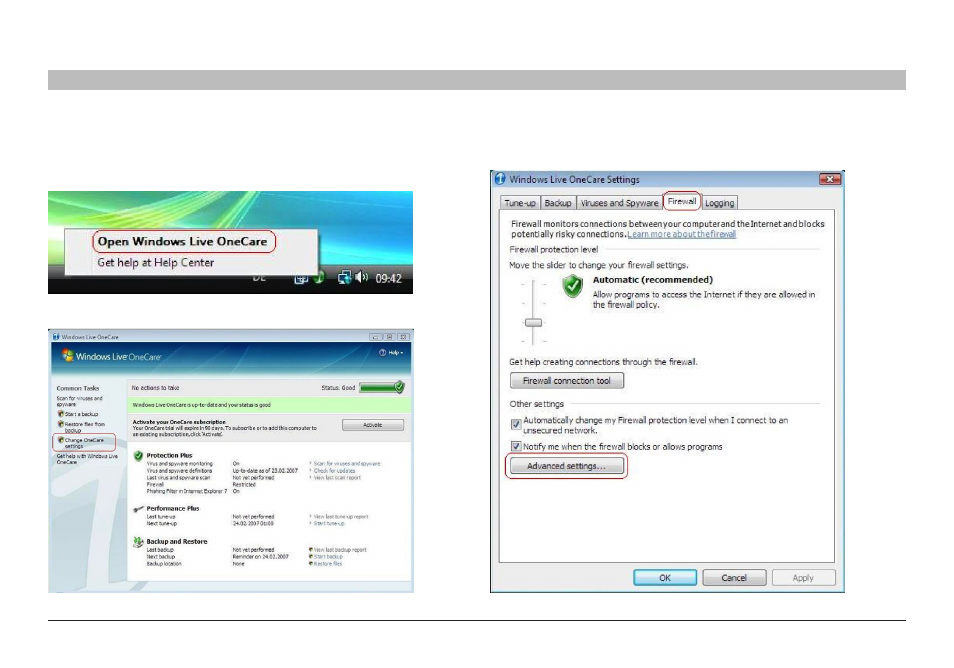Open the Logging tab
The width and height of the screenshot is (954, 668).
tap(719, 203)
